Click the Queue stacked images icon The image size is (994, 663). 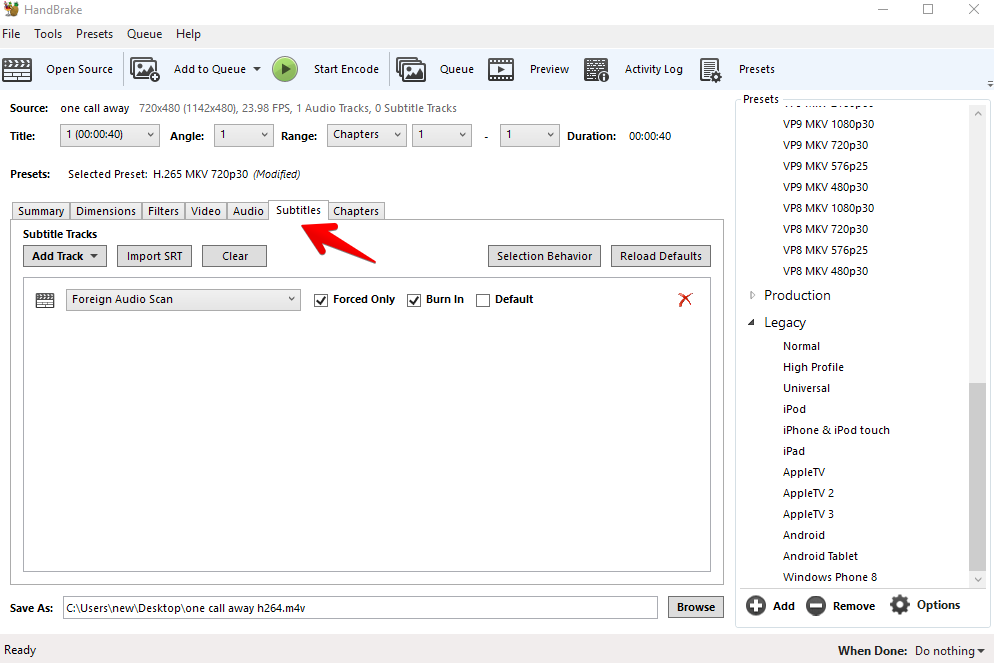411,69
